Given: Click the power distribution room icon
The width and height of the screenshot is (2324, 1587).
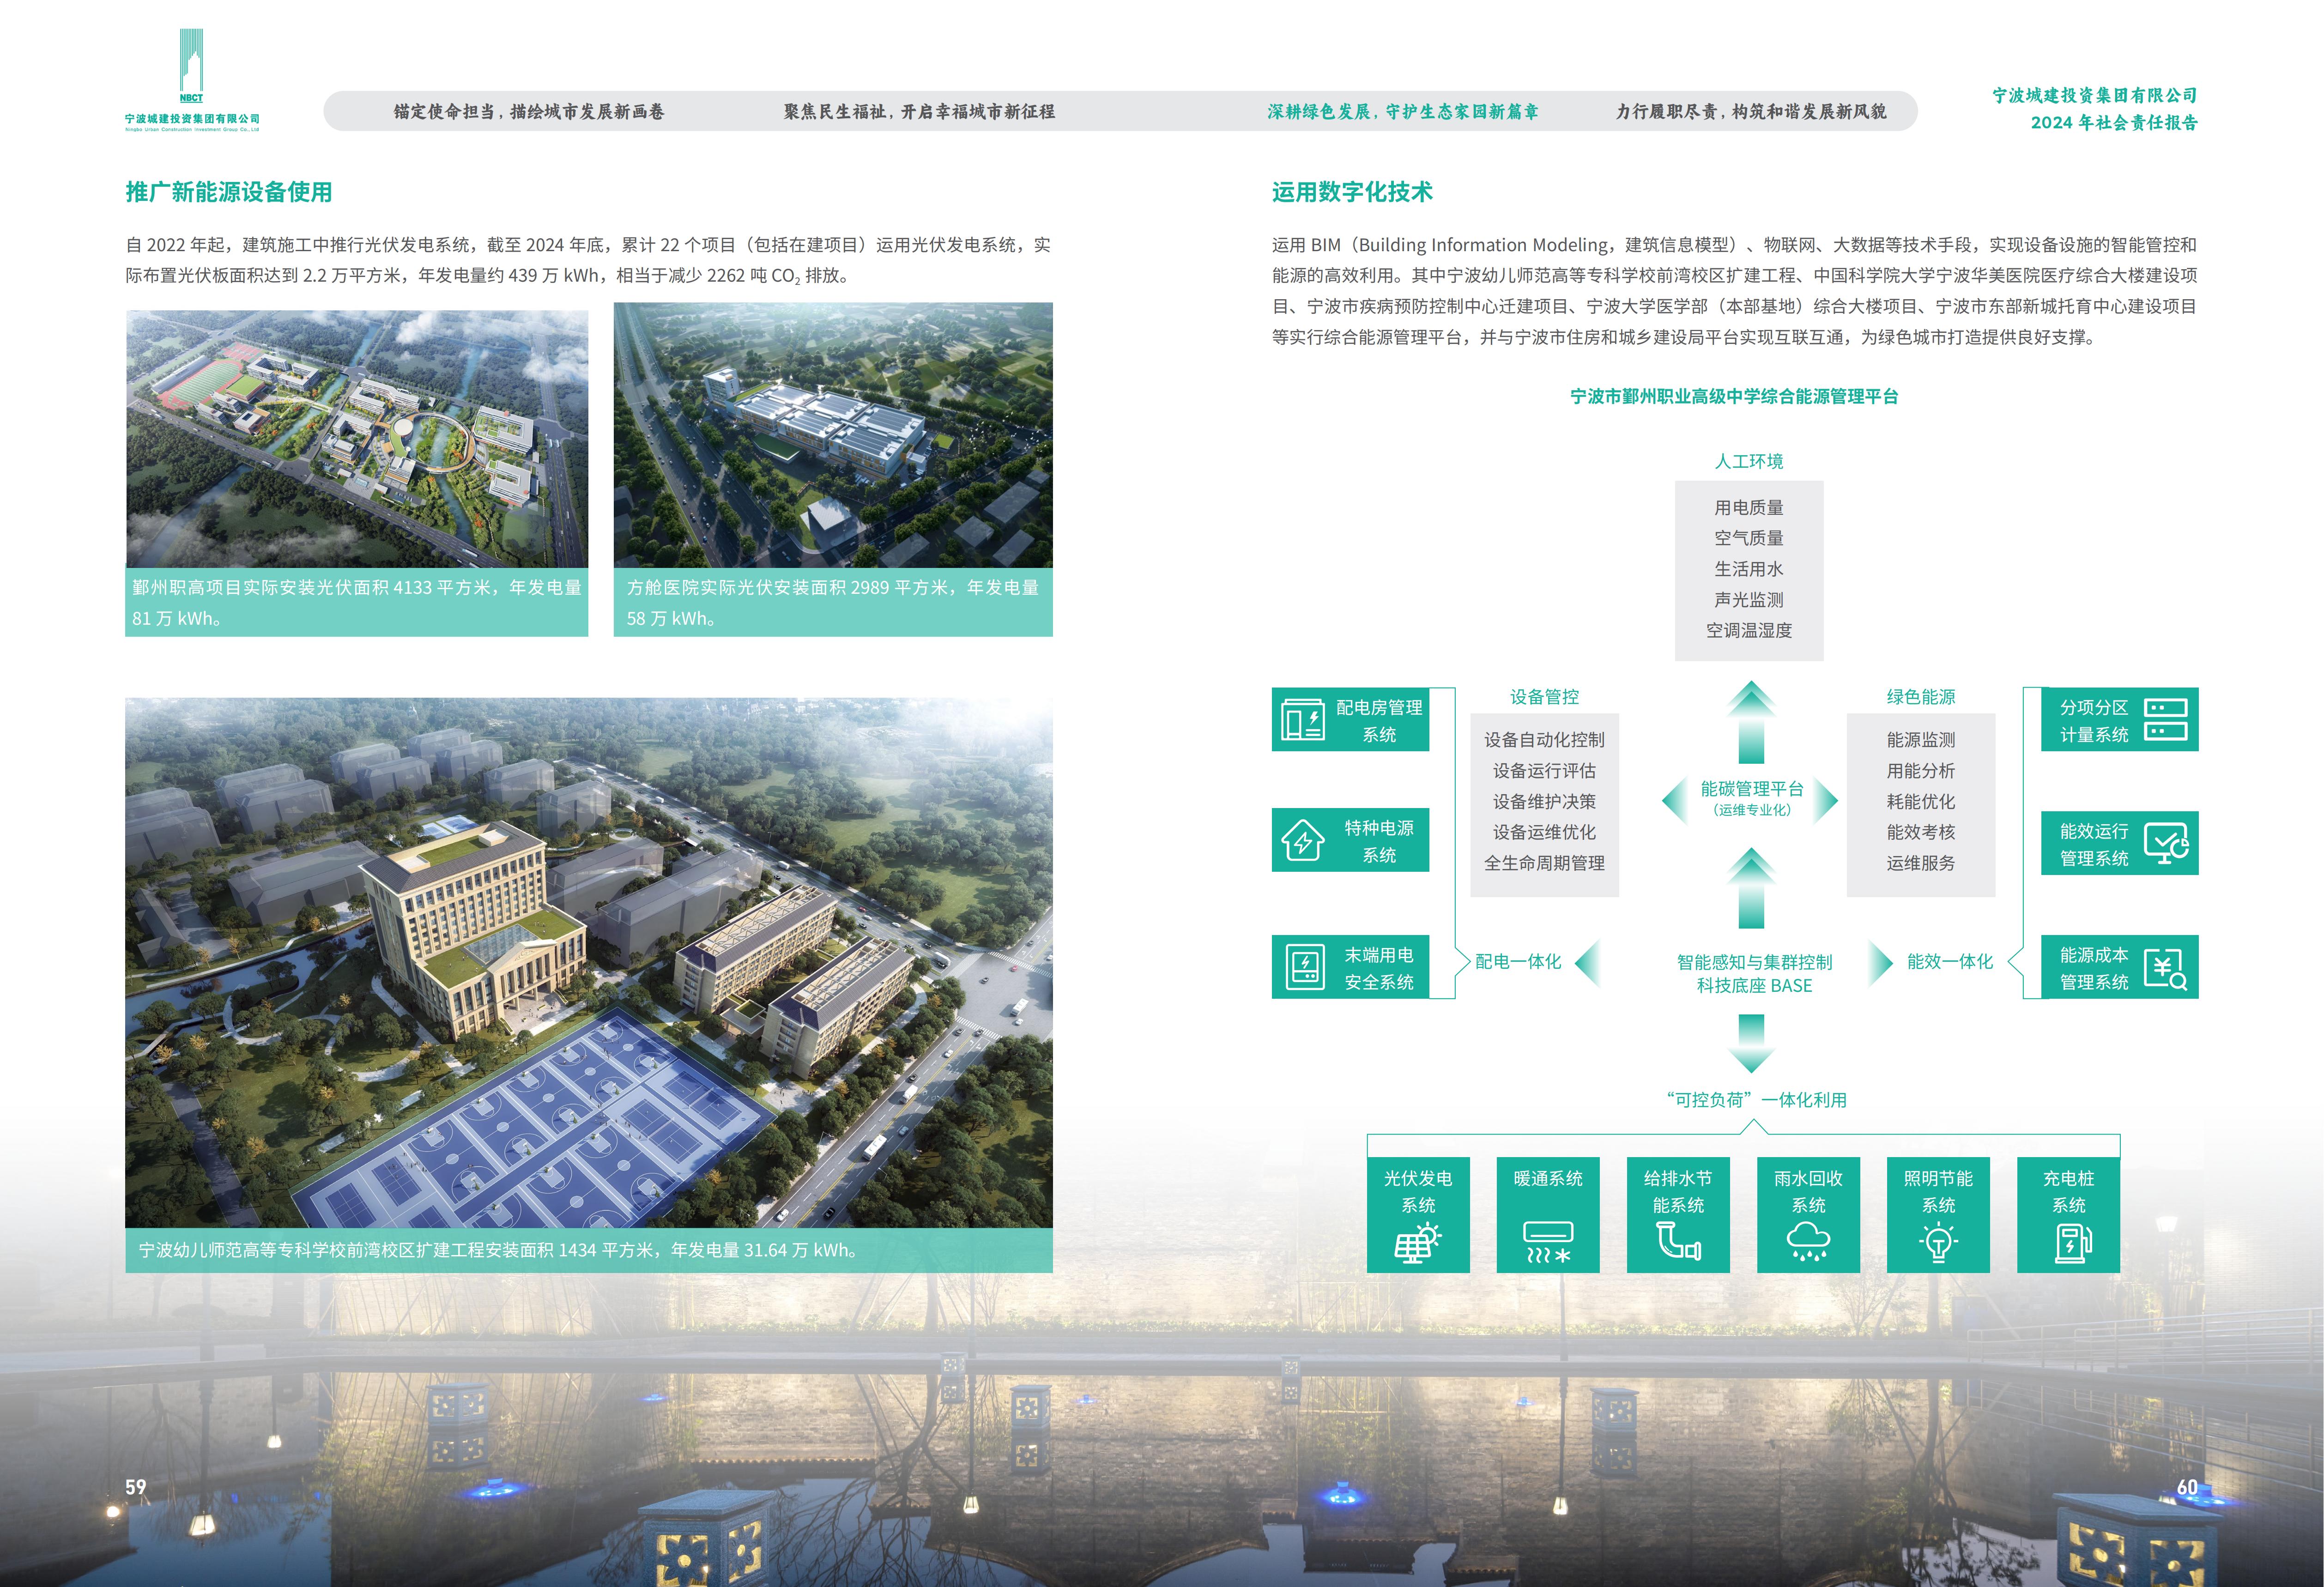Looking at the screenshot, I should point(1303,720).
